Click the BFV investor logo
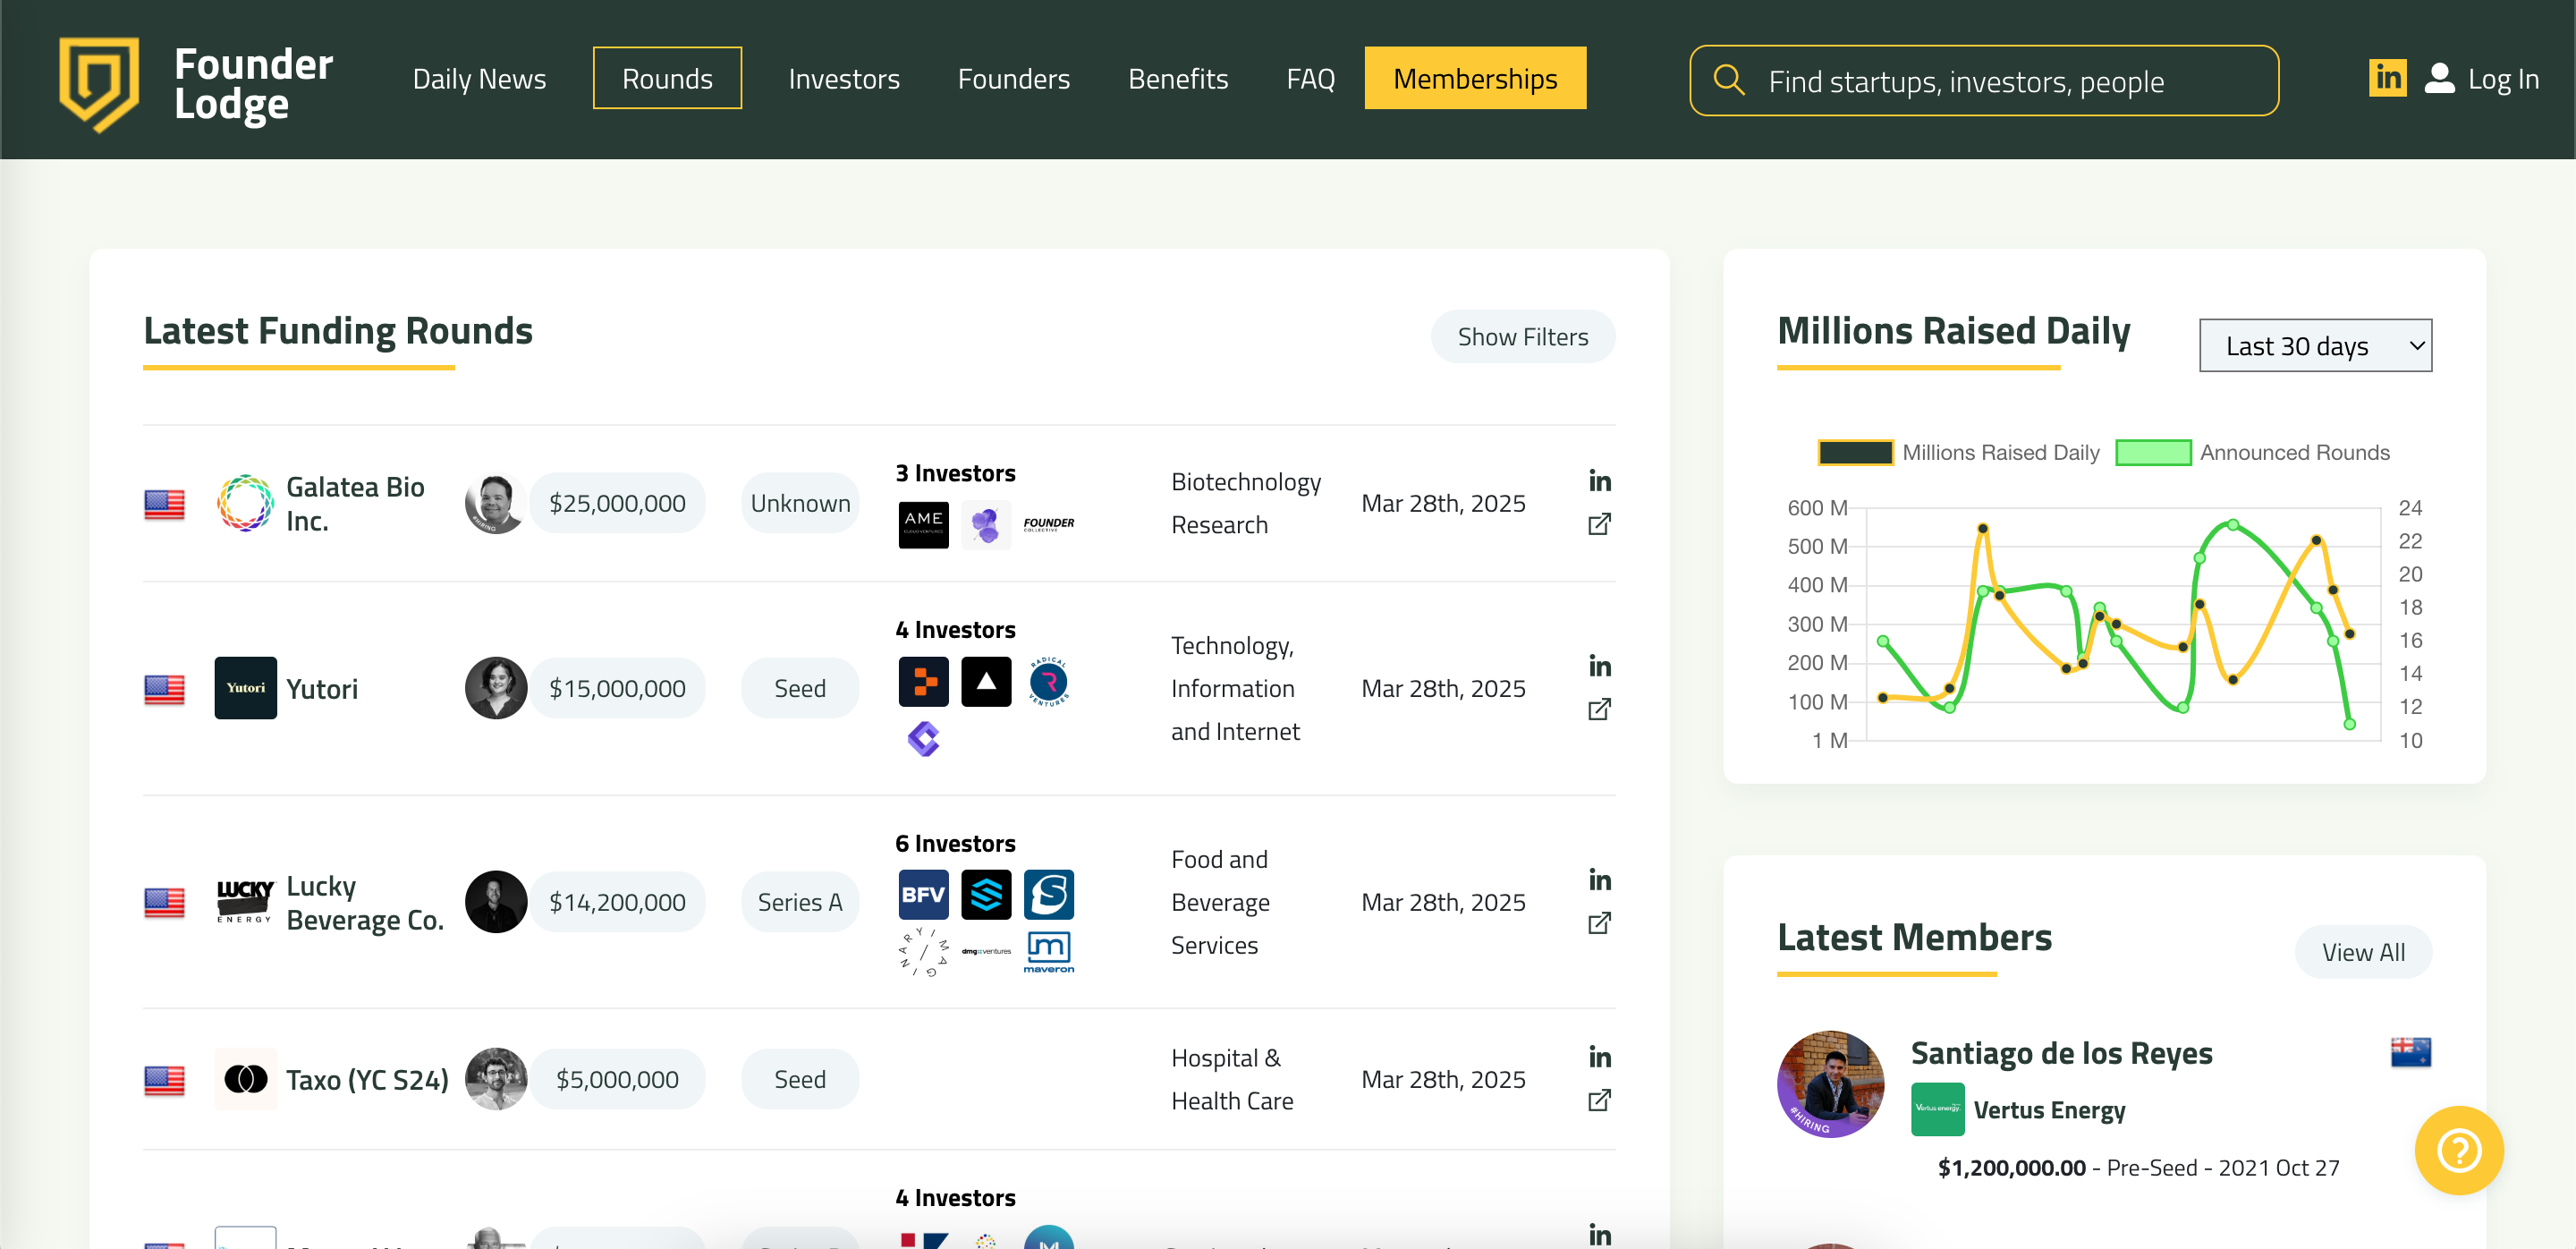The image size is (2576, 1249). tap(923, 894)
